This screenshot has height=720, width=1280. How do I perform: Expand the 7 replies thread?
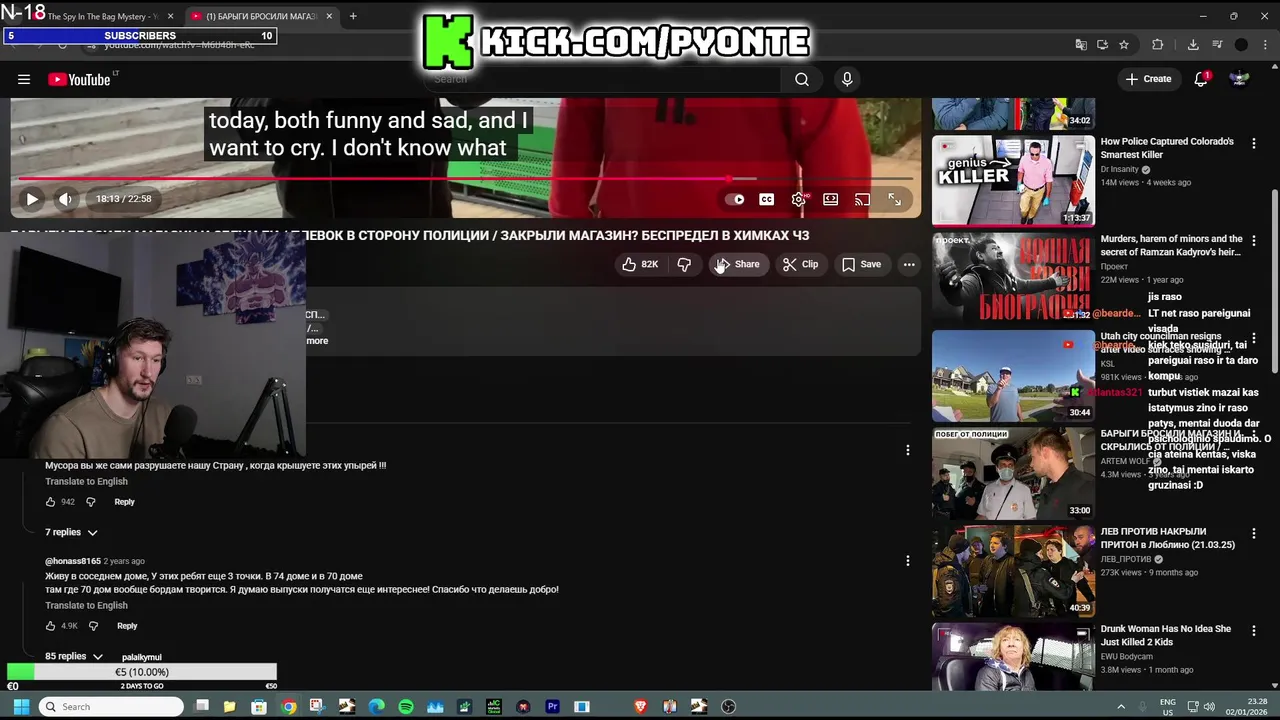(71, 532)
